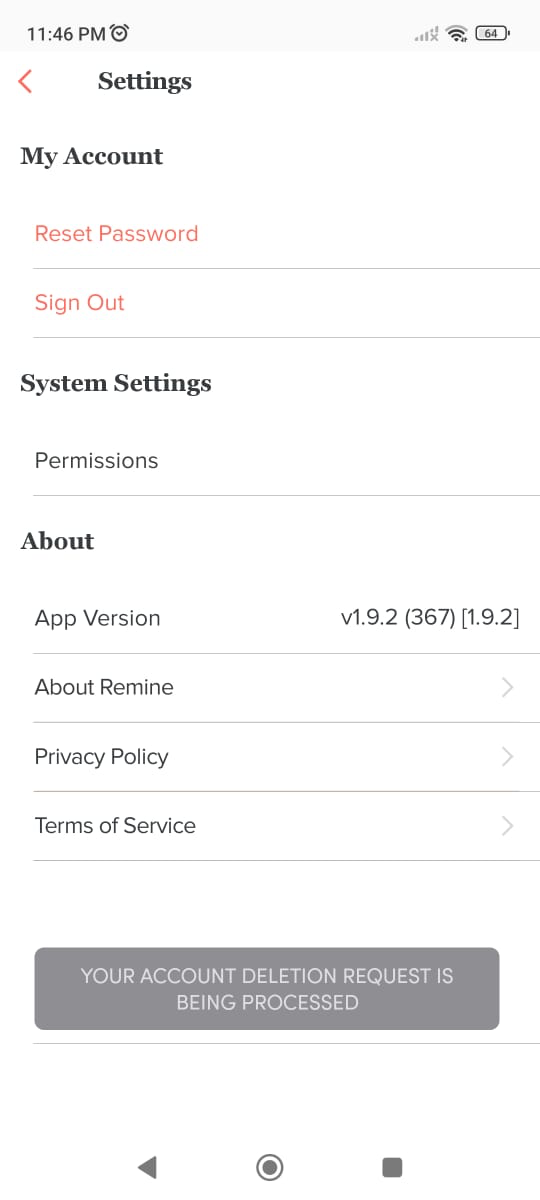This screenshot has width=540, height=1200.
Task: Tap the alarm clock status icon
Action: (x=120, y=33)
